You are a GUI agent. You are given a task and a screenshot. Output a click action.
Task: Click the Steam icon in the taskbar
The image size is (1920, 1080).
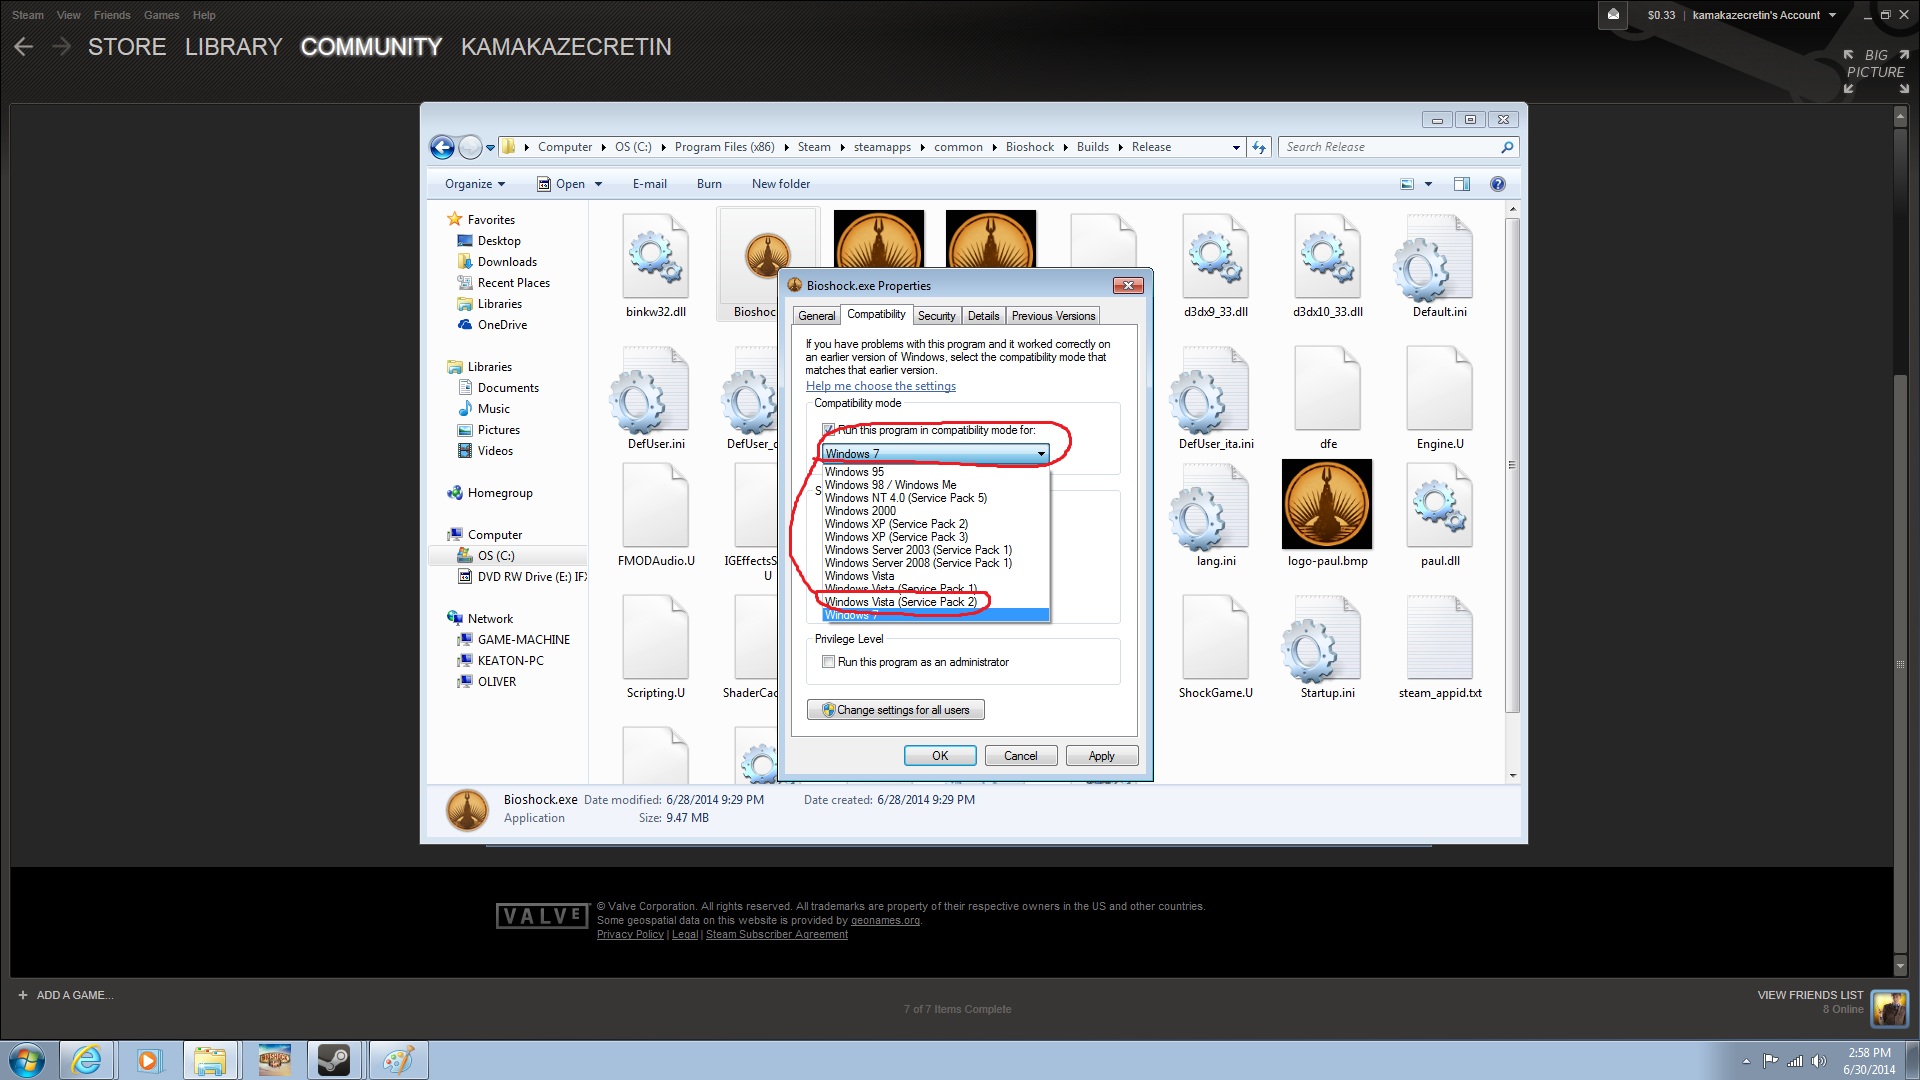(334, 1060)
